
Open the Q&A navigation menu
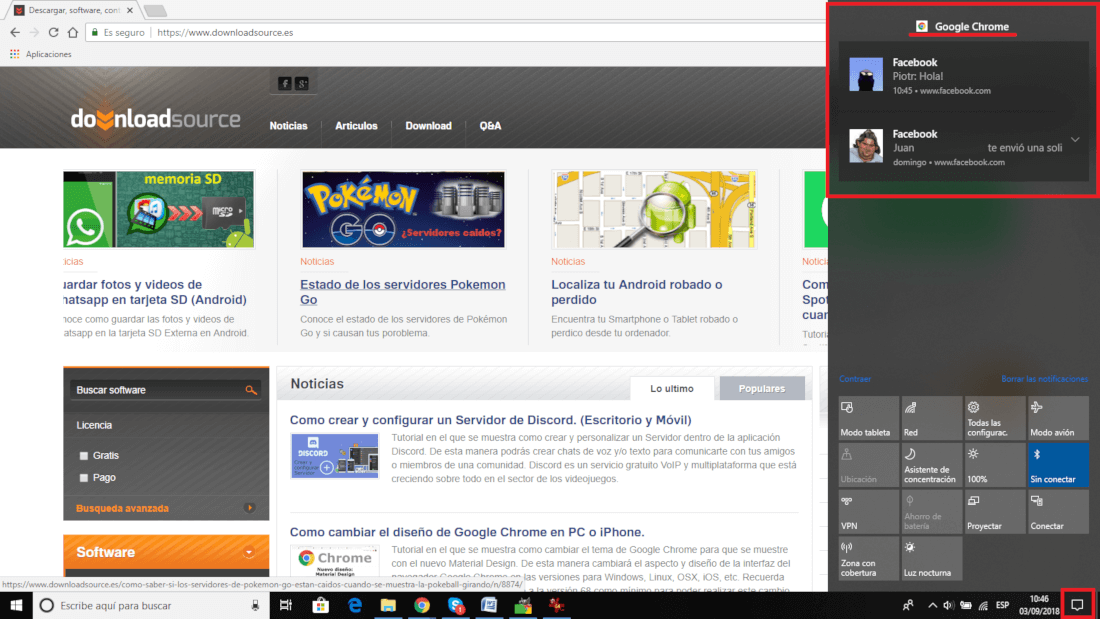tap(490, 126)
